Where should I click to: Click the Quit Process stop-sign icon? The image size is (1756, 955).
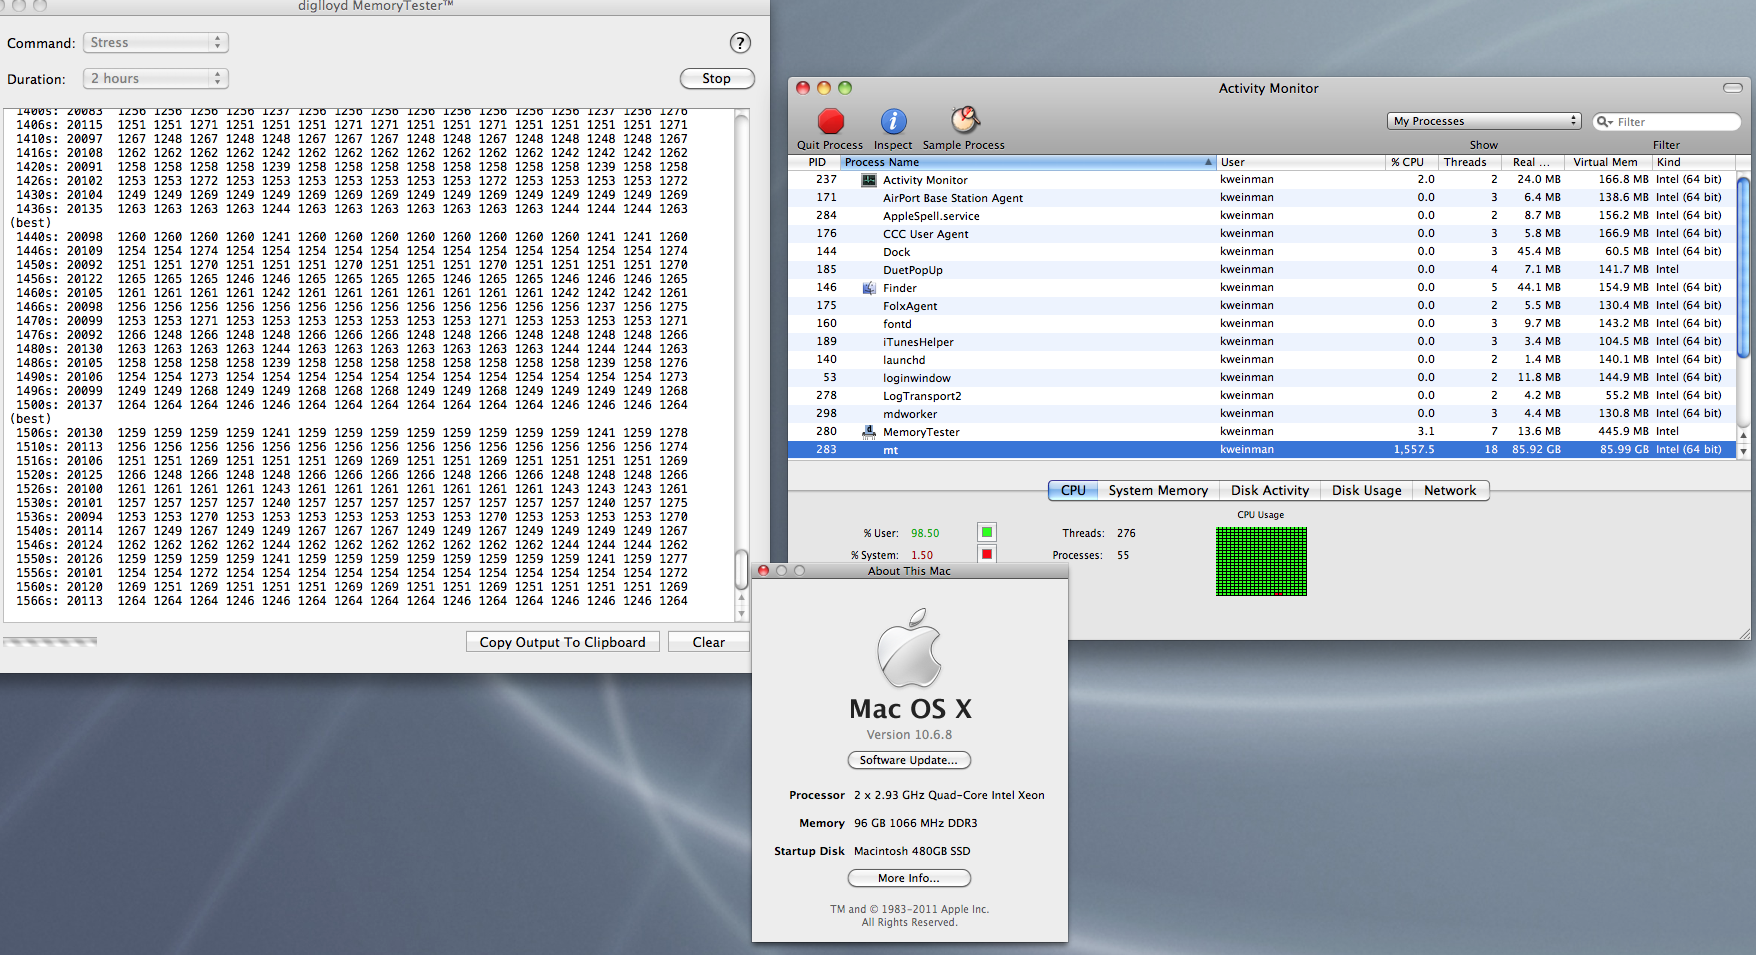[830, 122]
